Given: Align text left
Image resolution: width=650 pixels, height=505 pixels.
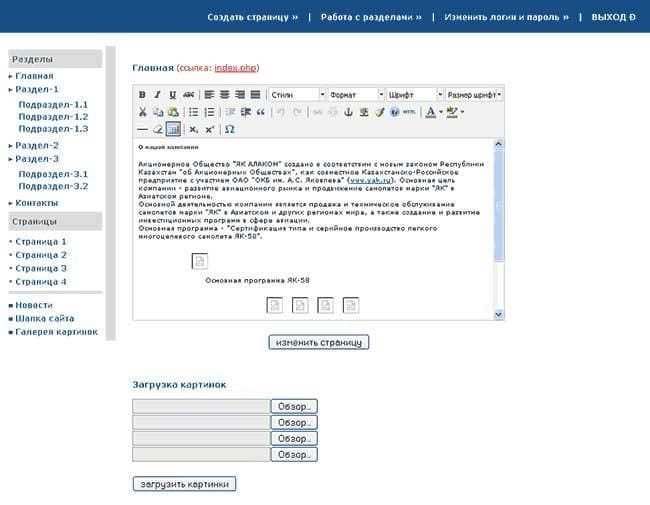Looking at the screenshot, I should coord(209,95).
